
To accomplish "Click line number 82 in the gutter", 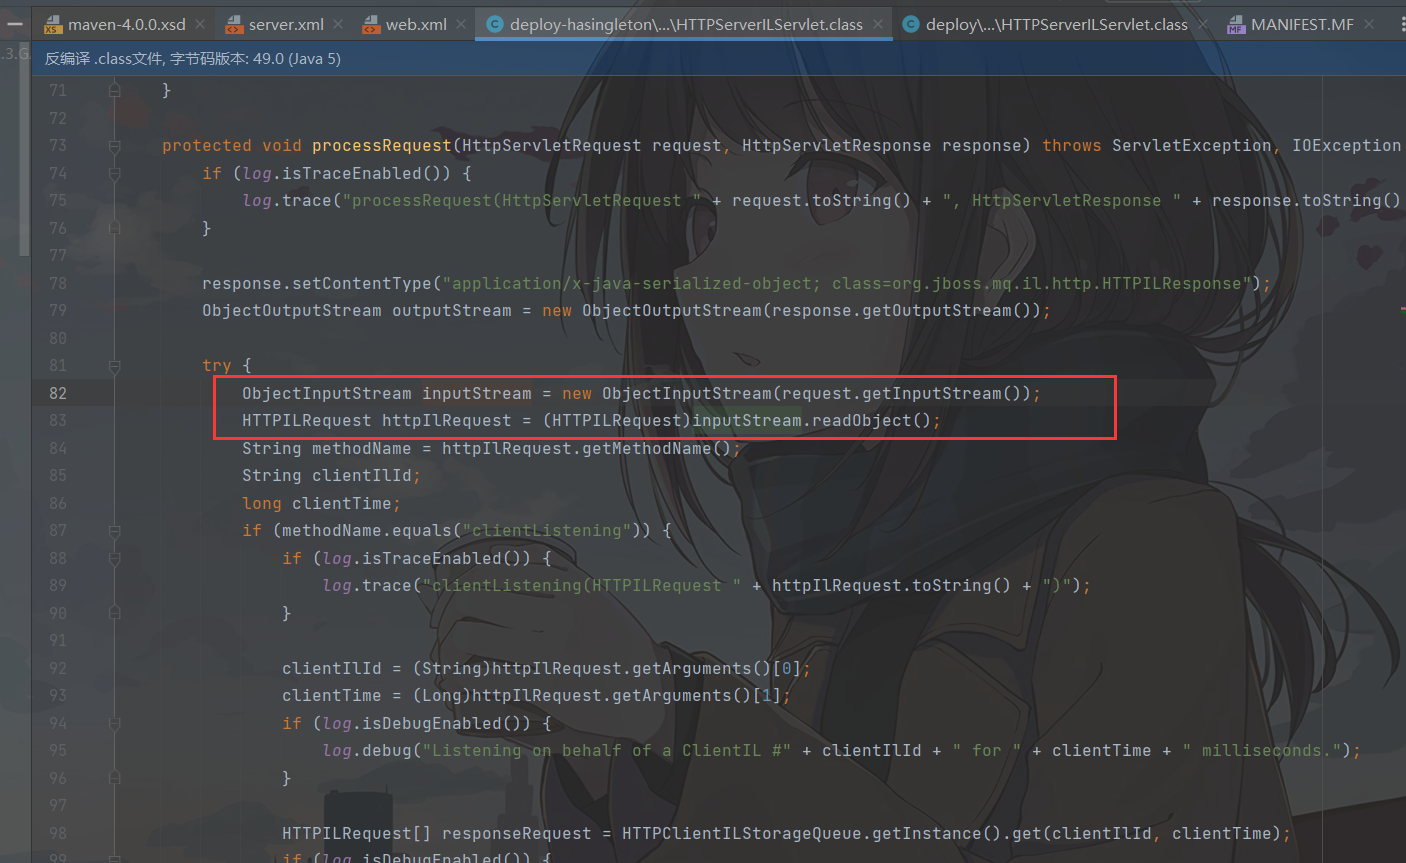I will (58, 393).
